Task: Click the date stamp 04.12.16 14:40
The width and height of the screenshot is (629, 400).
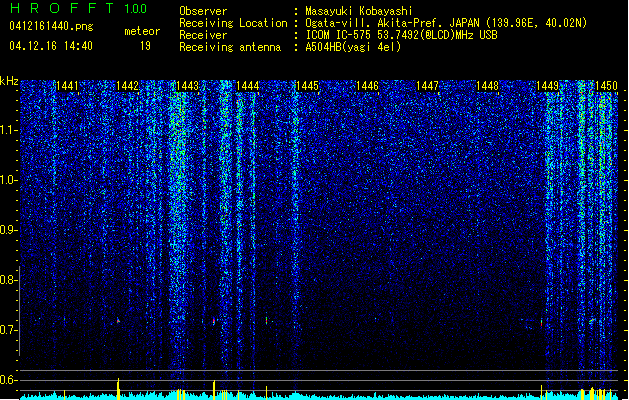Action: tap(51, 46)
